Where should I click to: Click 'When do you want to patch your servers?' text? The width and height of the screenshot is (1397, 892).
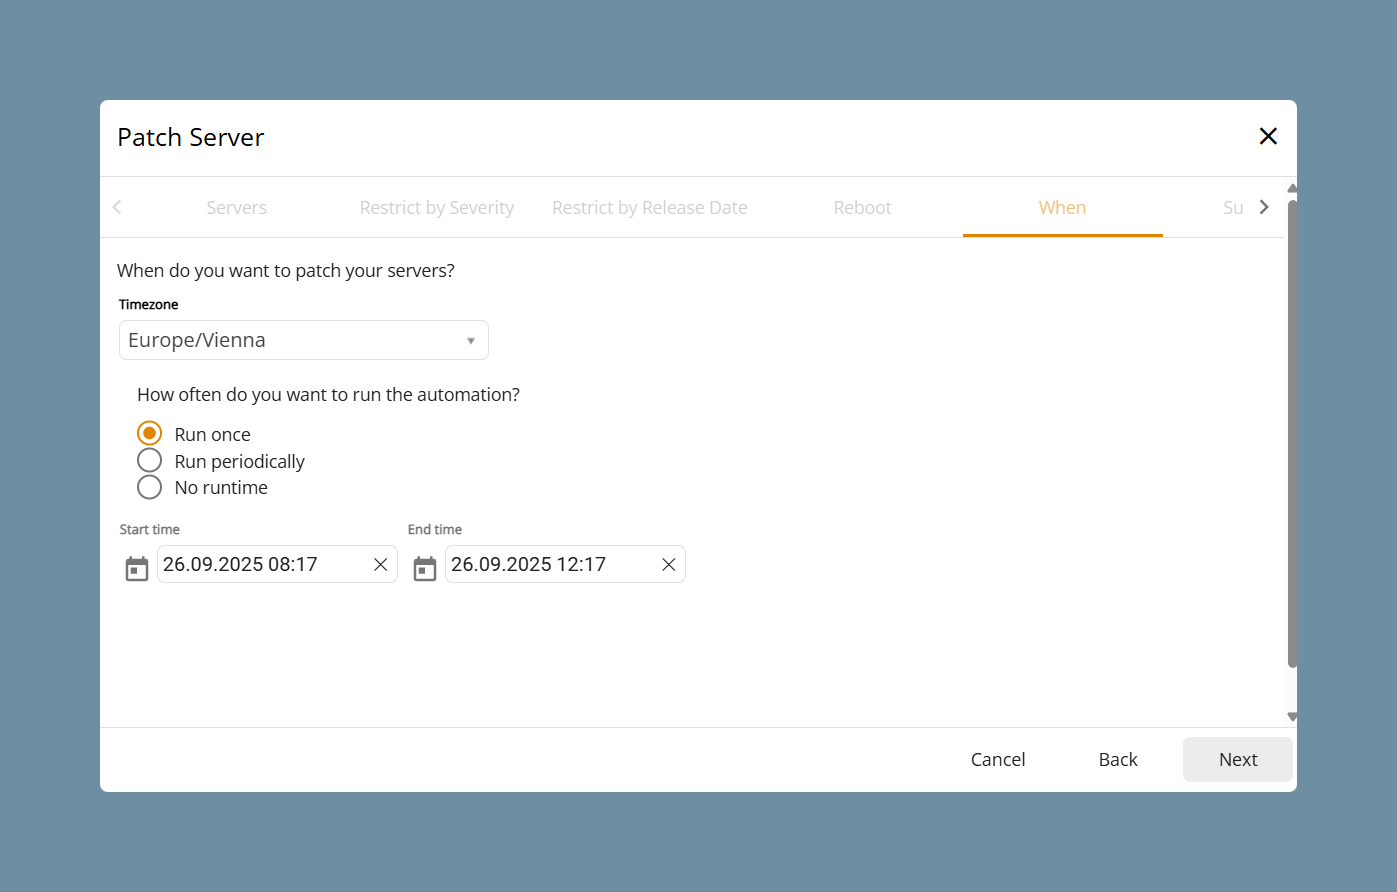(x=286, y=271)
